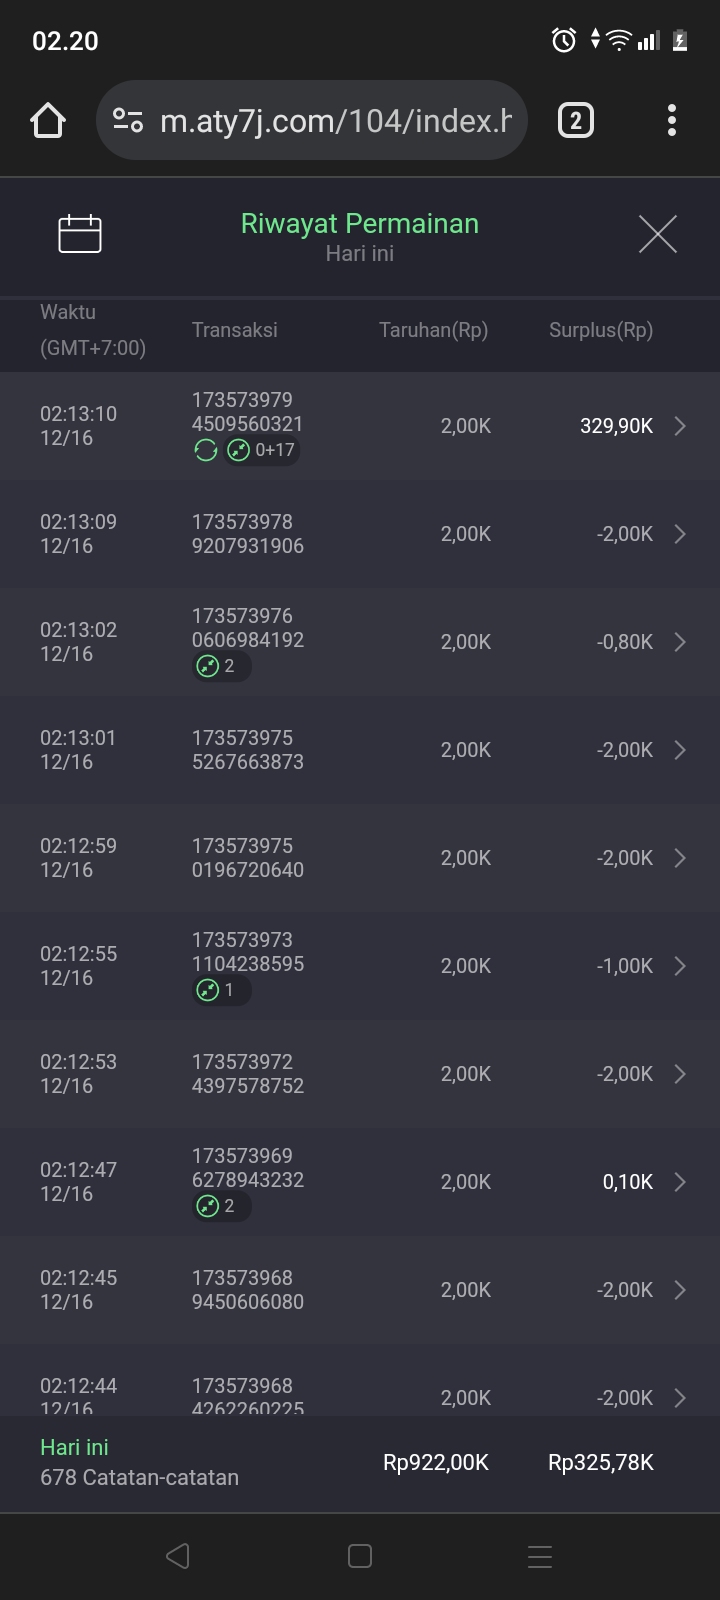720x1600 pixels.
Task: Expand the 329,90K surplus row details
Action: [680, 426]
